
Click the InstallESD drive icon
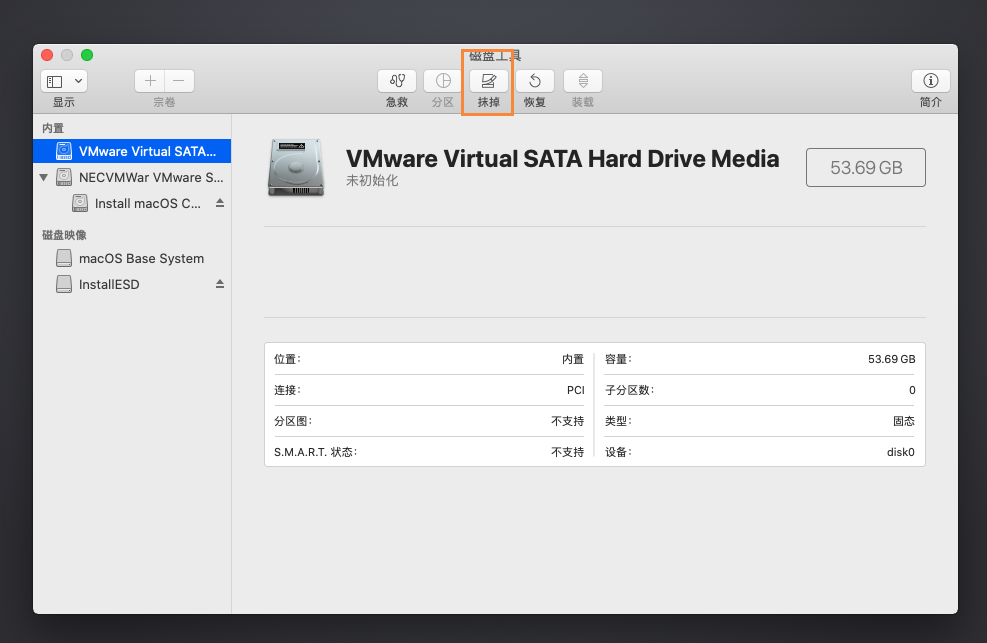click(64, 284)
